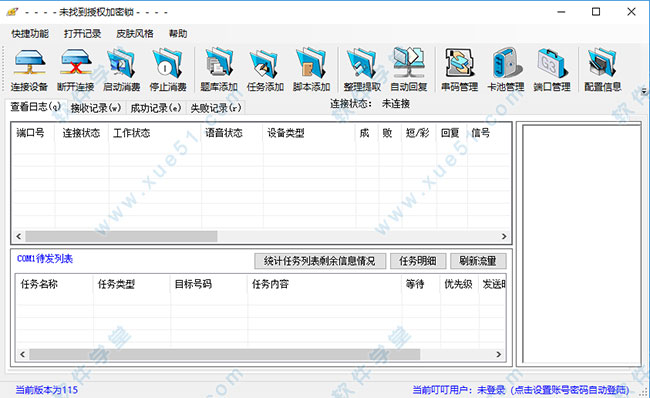The width and height of the screenshot is (650, 398).
Task: Click port table scroll right arrow
Action: point(504,236)
